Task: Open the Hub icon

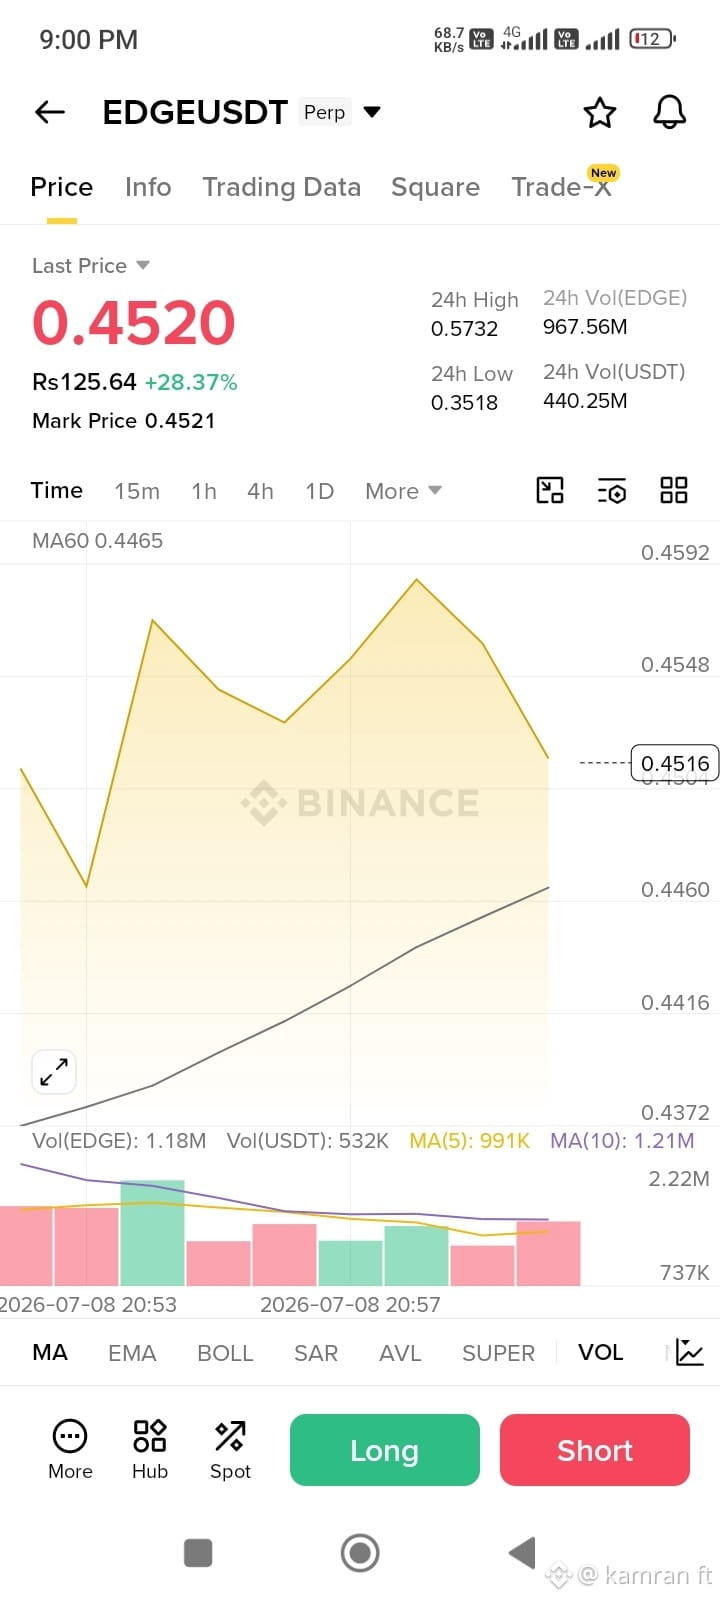Action: pos(150,1449)
